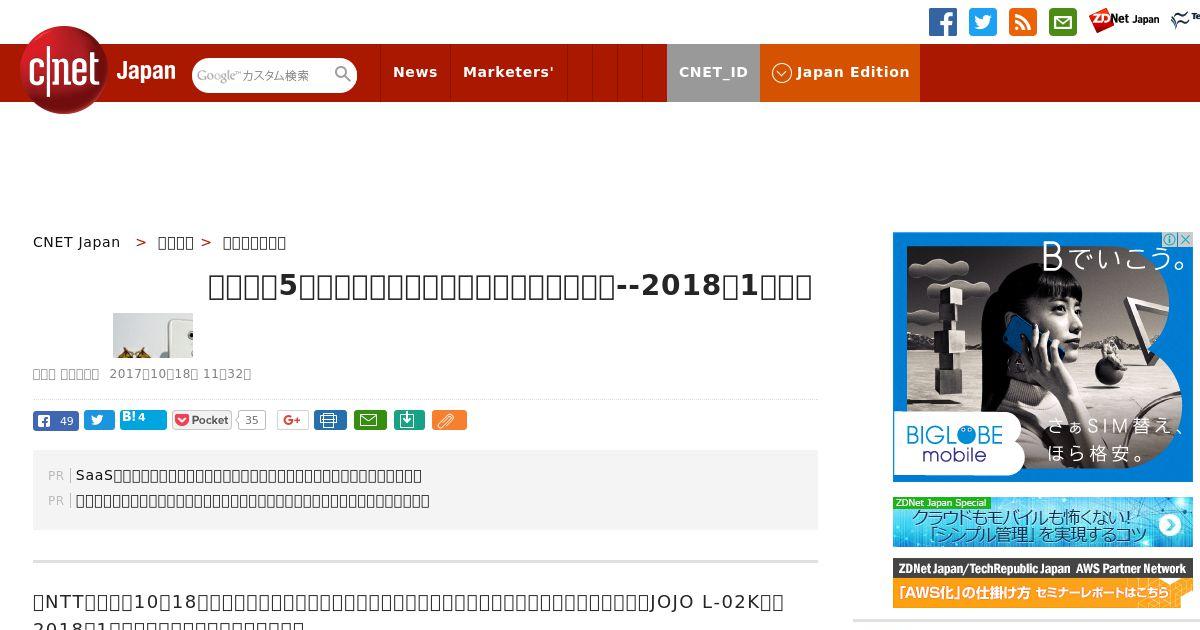Close the BIGLOBE ad with X icon

point(1185,240)
